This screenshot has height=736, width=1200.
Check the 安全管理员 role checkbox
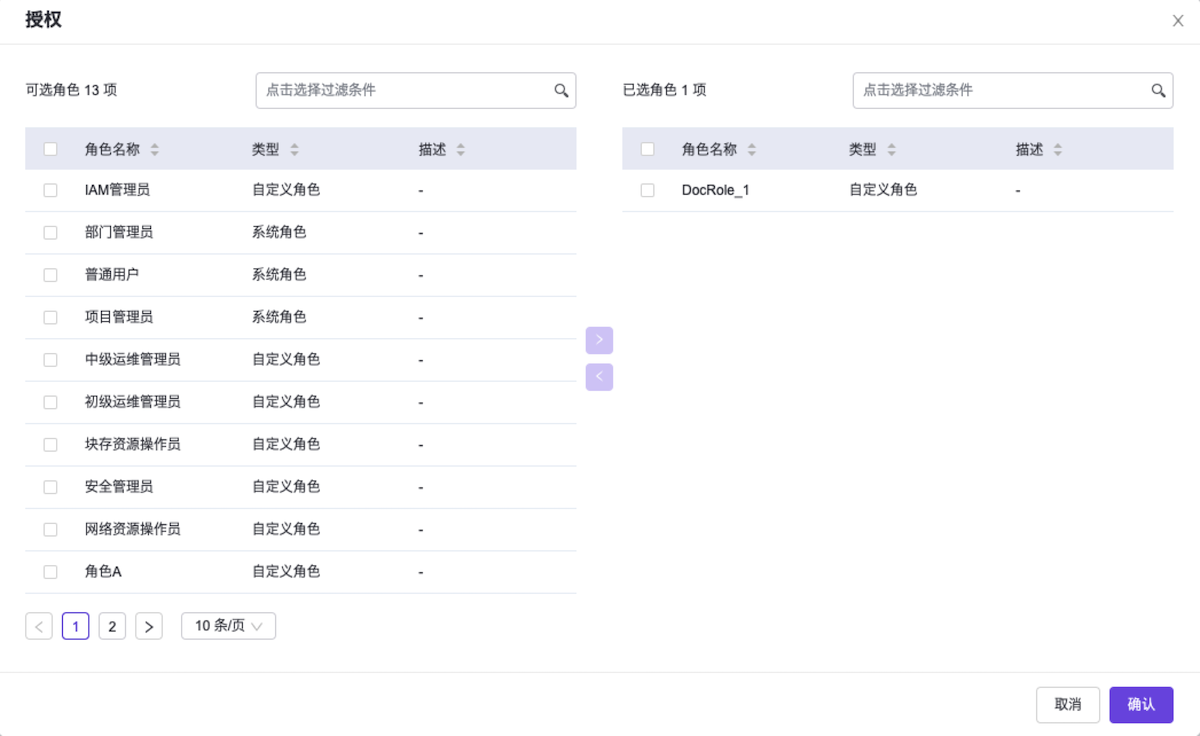point(50,486)
